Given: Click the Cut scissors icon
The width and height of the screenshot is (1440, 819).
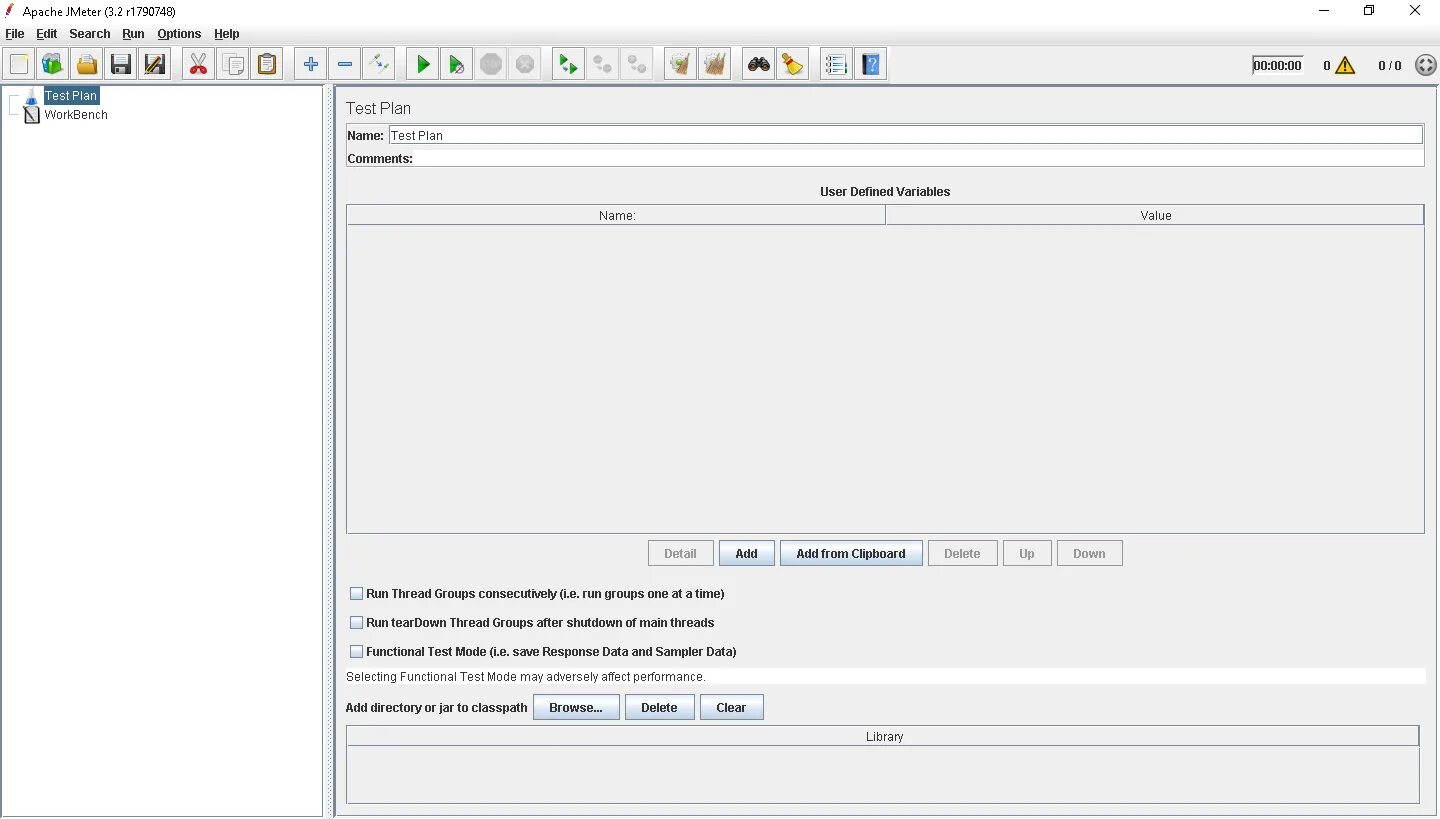Looking at the screenshot, I should [x=198, y=65].
